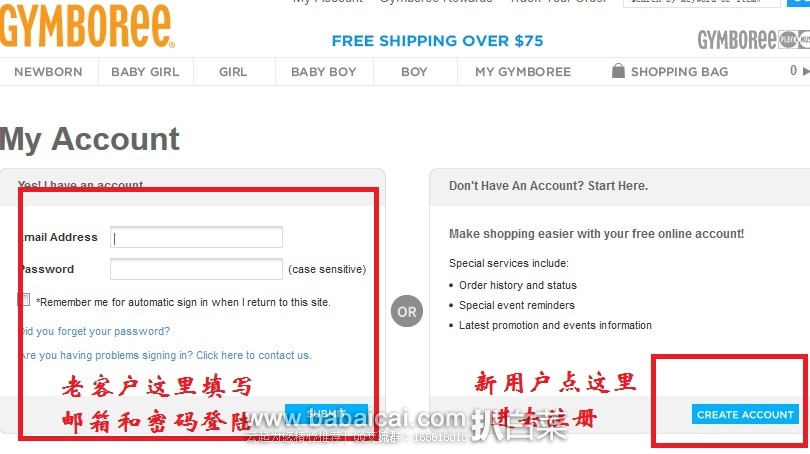Open the BABY GIRL menu
Screen dimensions: 810x454
(x=145, y=72)
